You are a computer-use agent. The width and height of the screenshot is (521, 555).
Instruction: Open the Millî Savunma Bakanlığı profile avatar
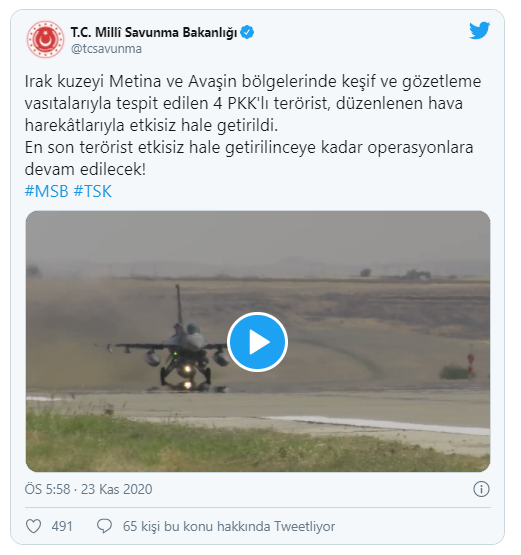(45, 39)
